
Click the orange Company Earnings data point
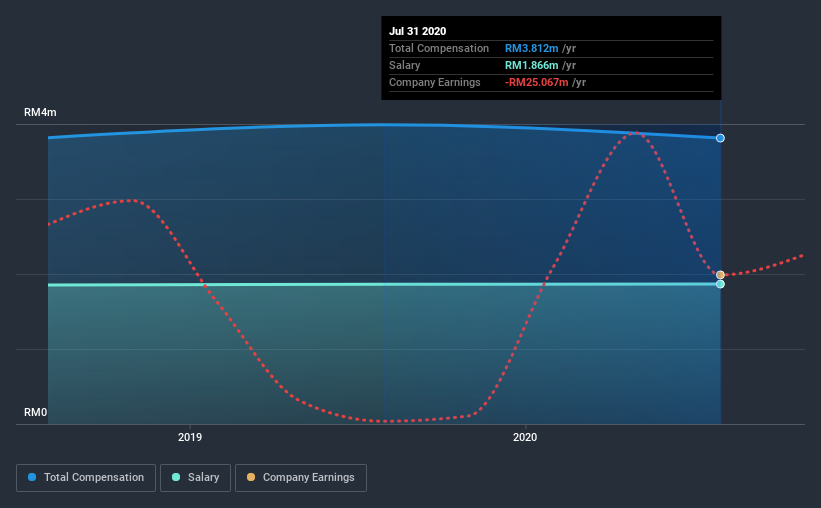[x=720, y=275]
